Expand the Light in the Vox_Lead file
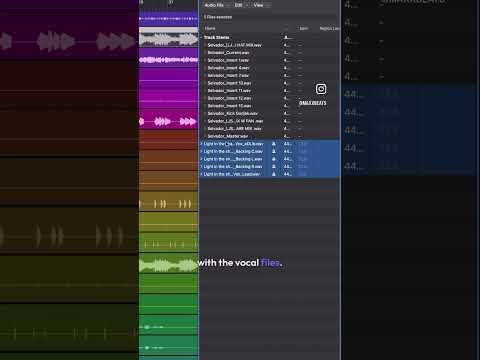Viewport: 480px width, 360px height. [x=201, y=174]
